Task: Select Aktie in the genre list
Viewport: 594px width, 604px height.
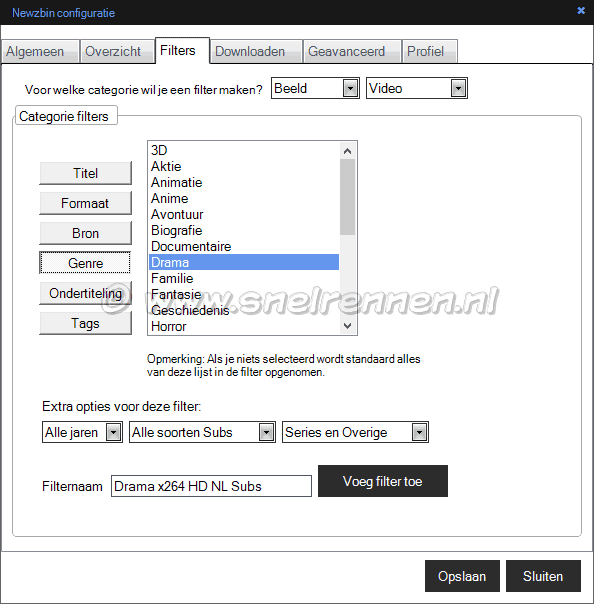Action: pyautogui.click(x=244, y=166)
